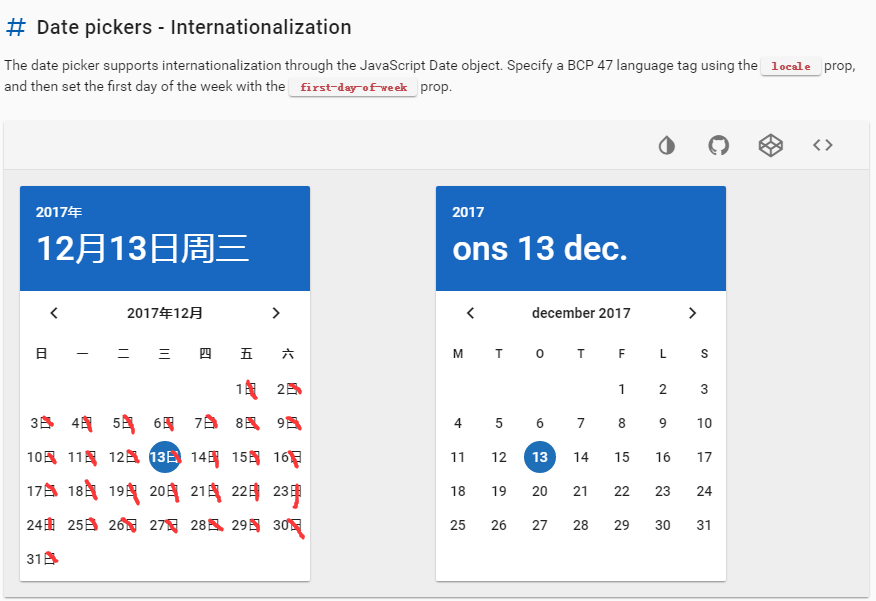Open the example in Codepen

point(770,145)
